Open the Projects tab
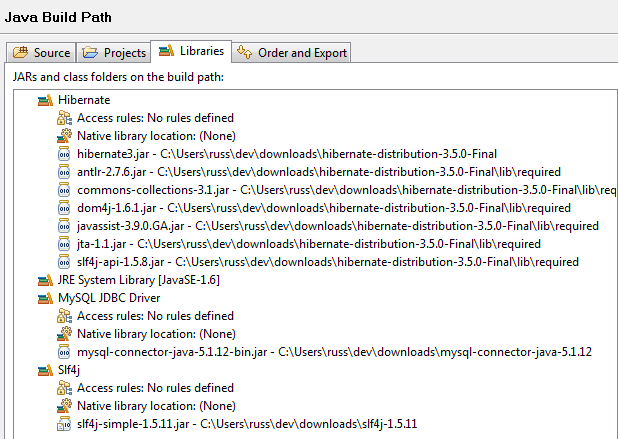The height and width of the screenshot is (439, 618). [114, 52]
